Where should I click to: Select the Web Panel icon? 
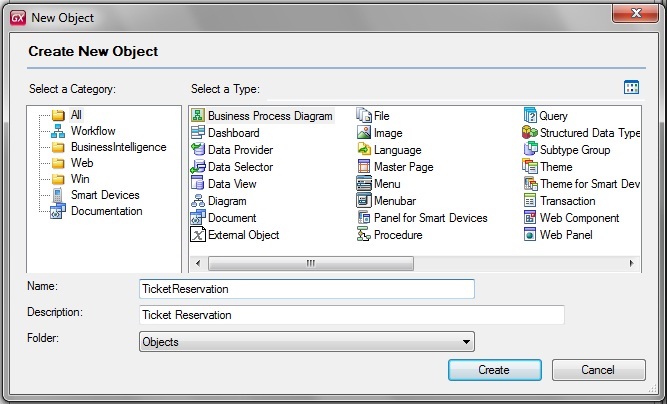(531, 235)
